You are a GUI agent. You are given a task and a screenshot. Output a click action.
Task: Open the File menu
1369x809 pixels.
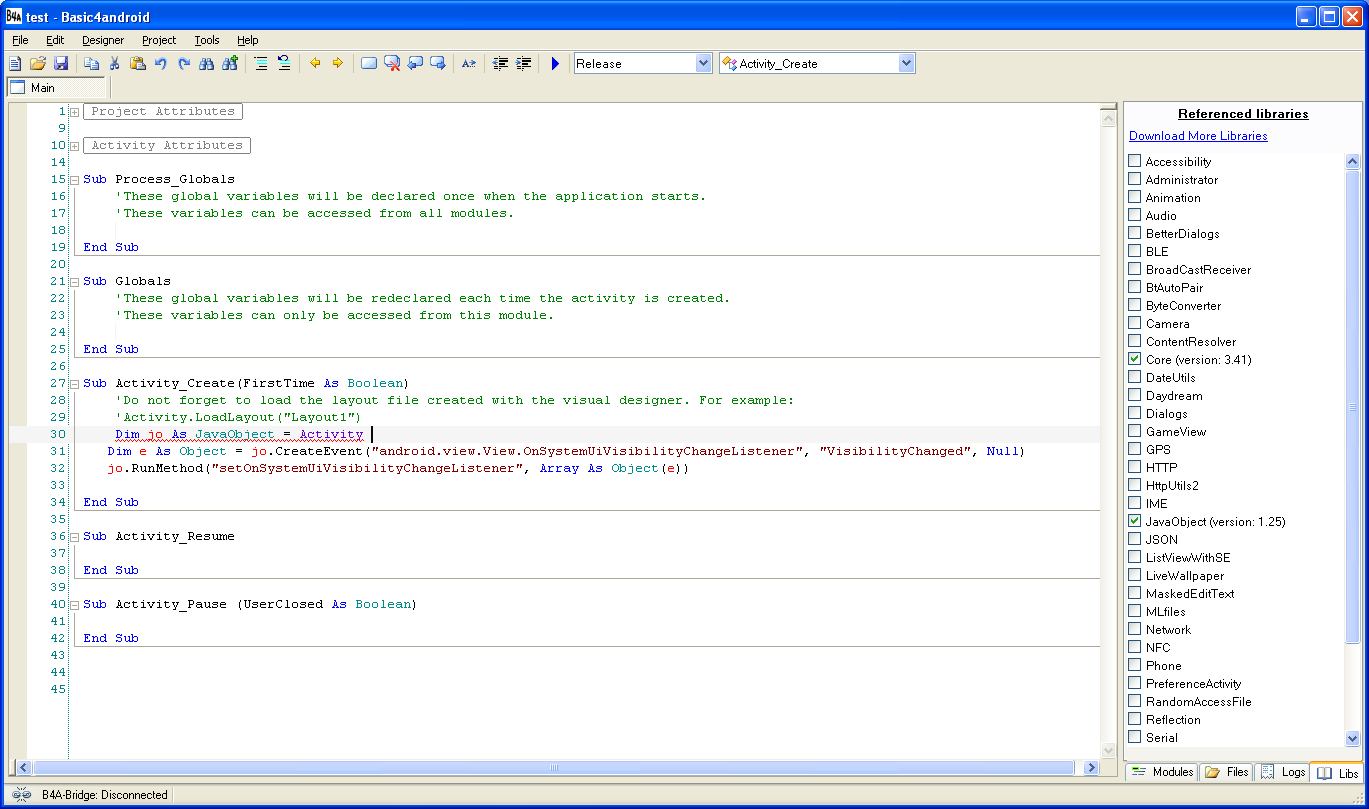pos(20,40)
